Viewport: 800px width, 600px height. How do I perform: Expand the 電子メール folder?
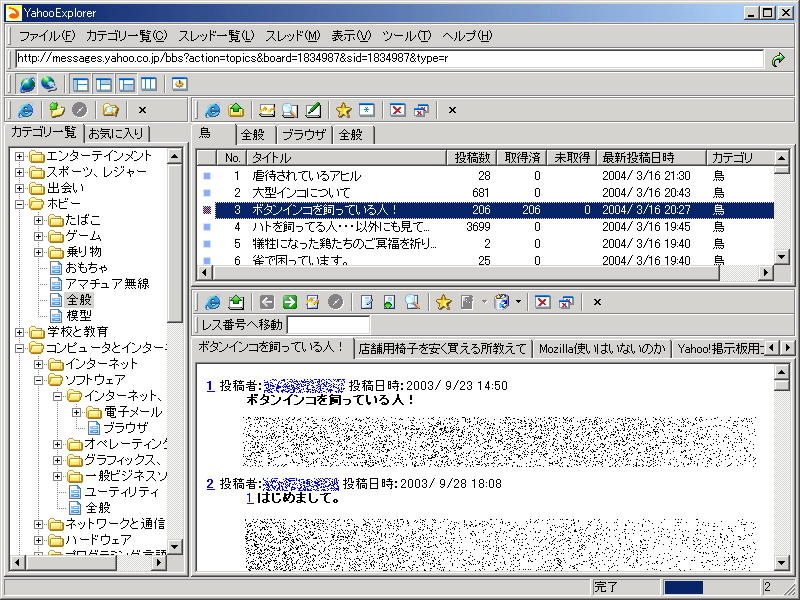[77, 412]
